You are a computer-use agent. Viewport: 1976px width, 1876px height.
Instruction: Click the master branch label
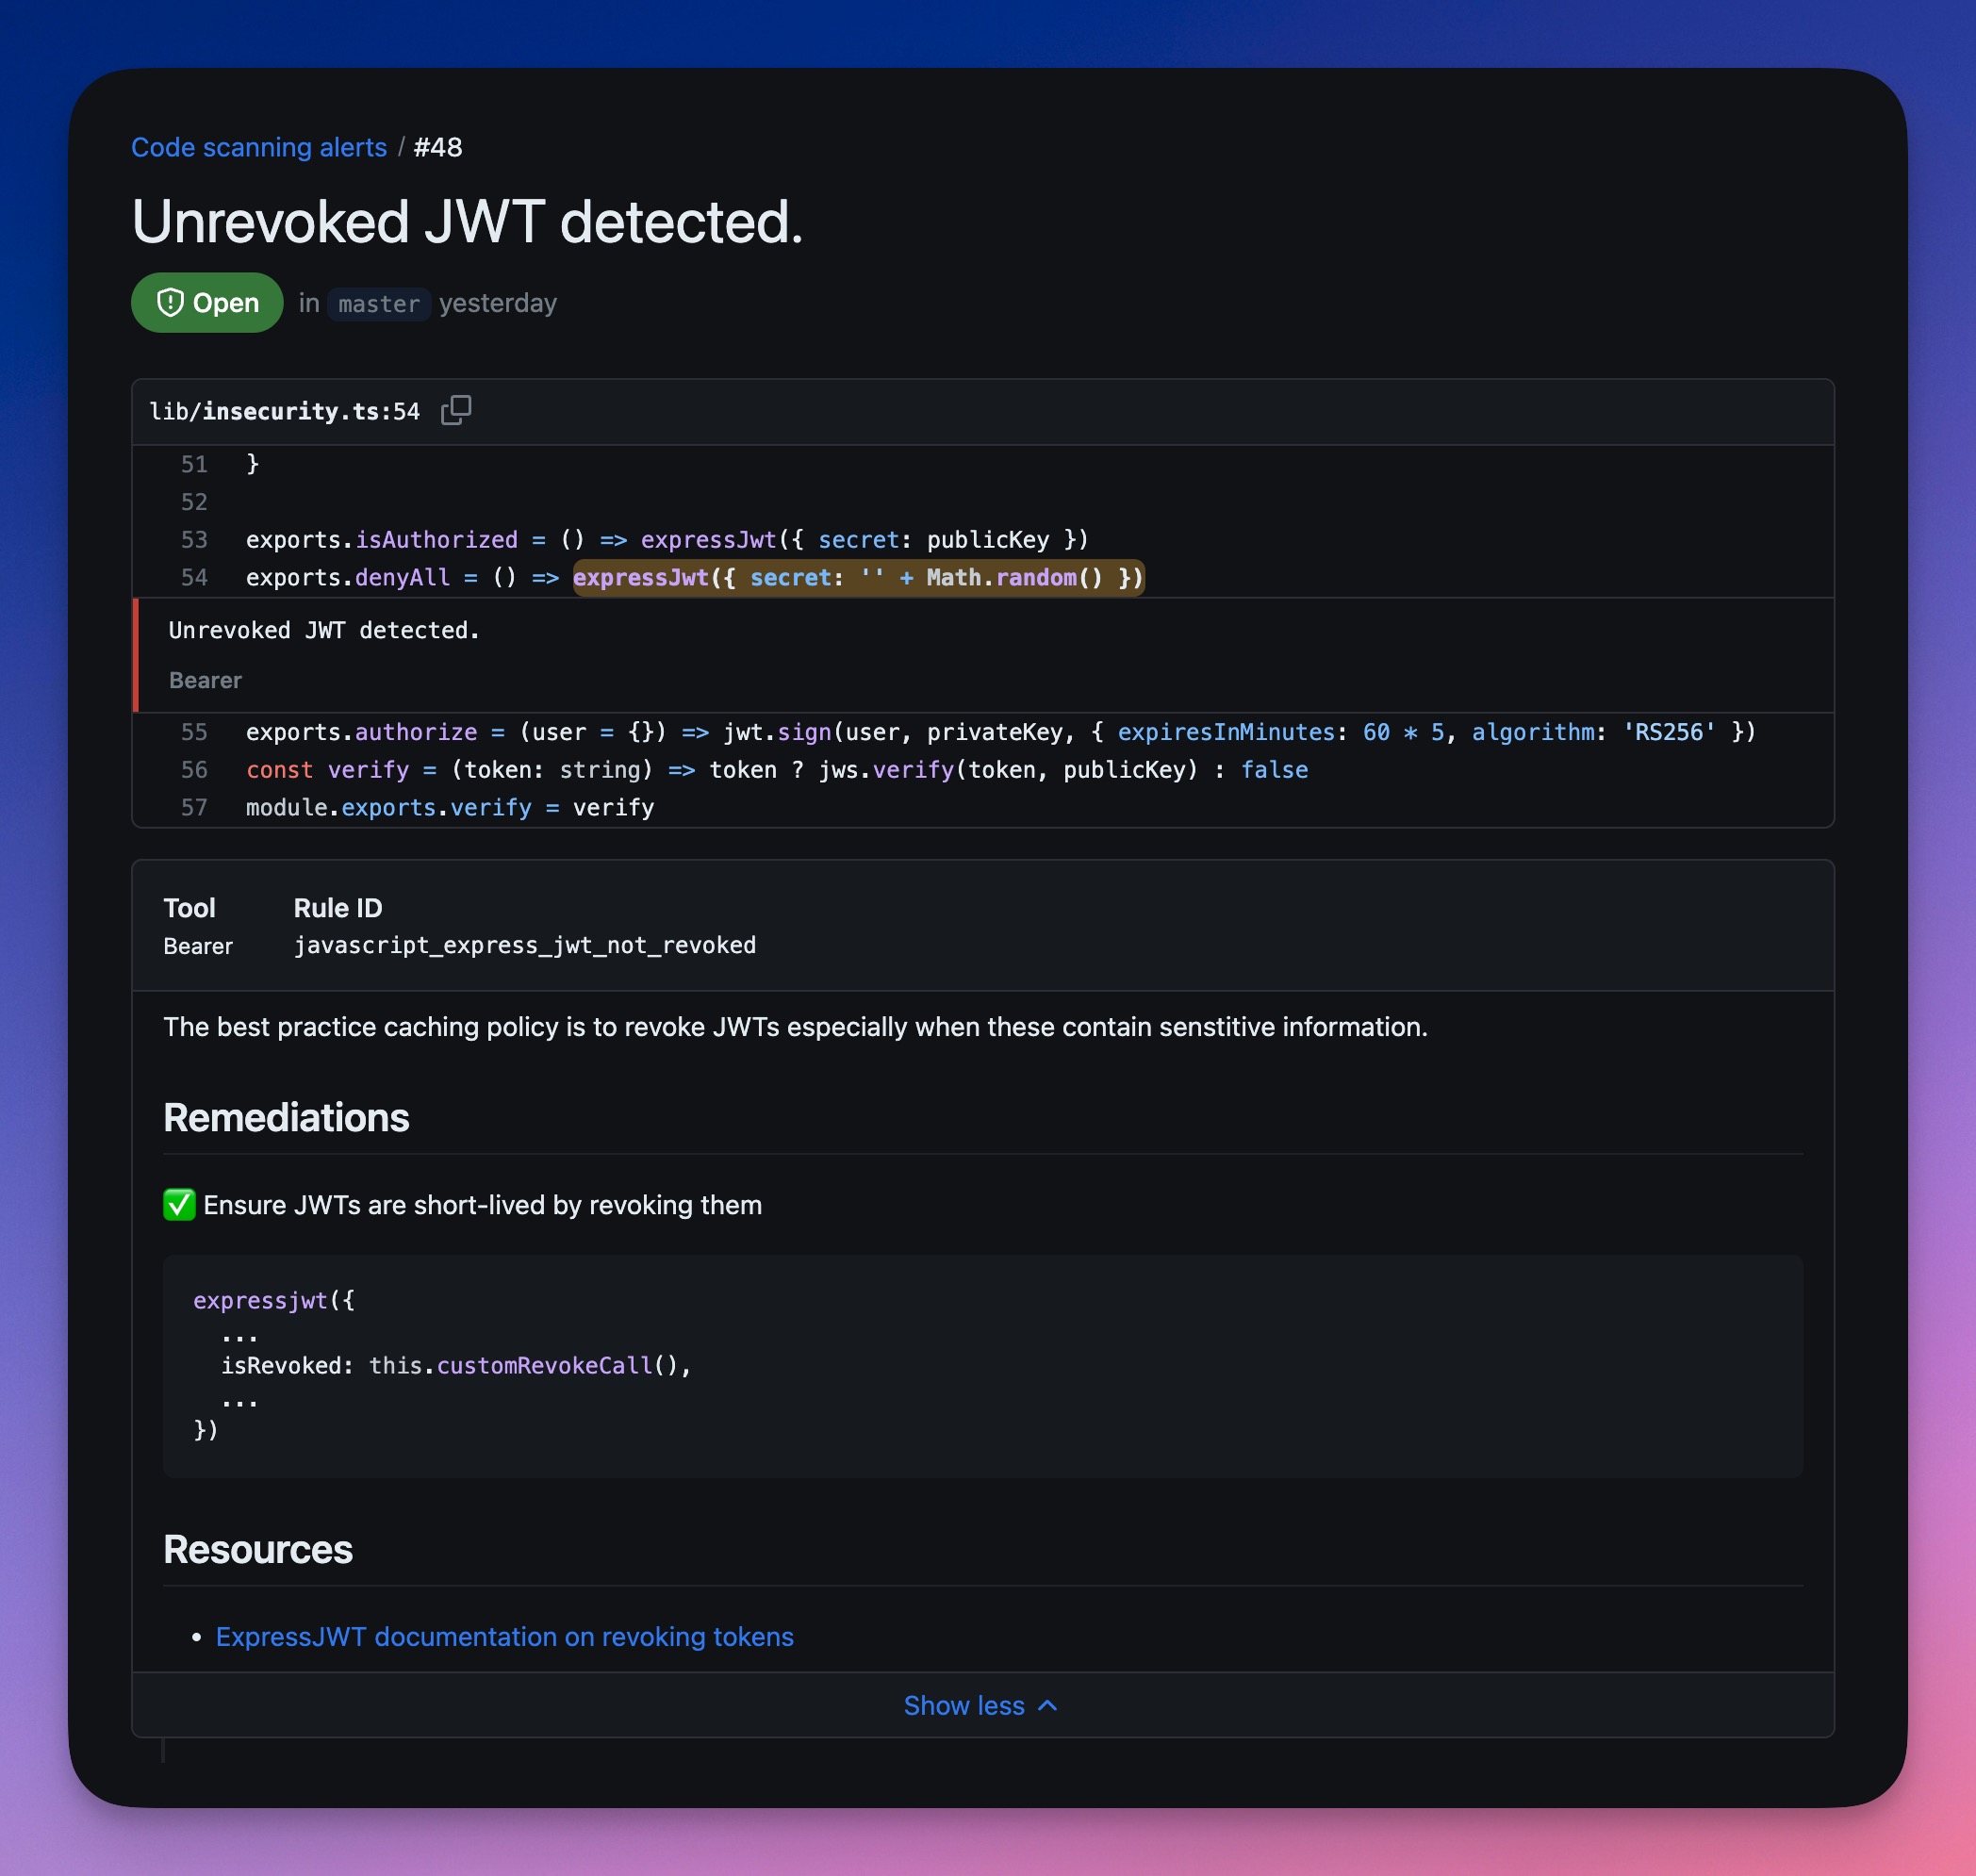pyautogui.click(x=379, y=304)
